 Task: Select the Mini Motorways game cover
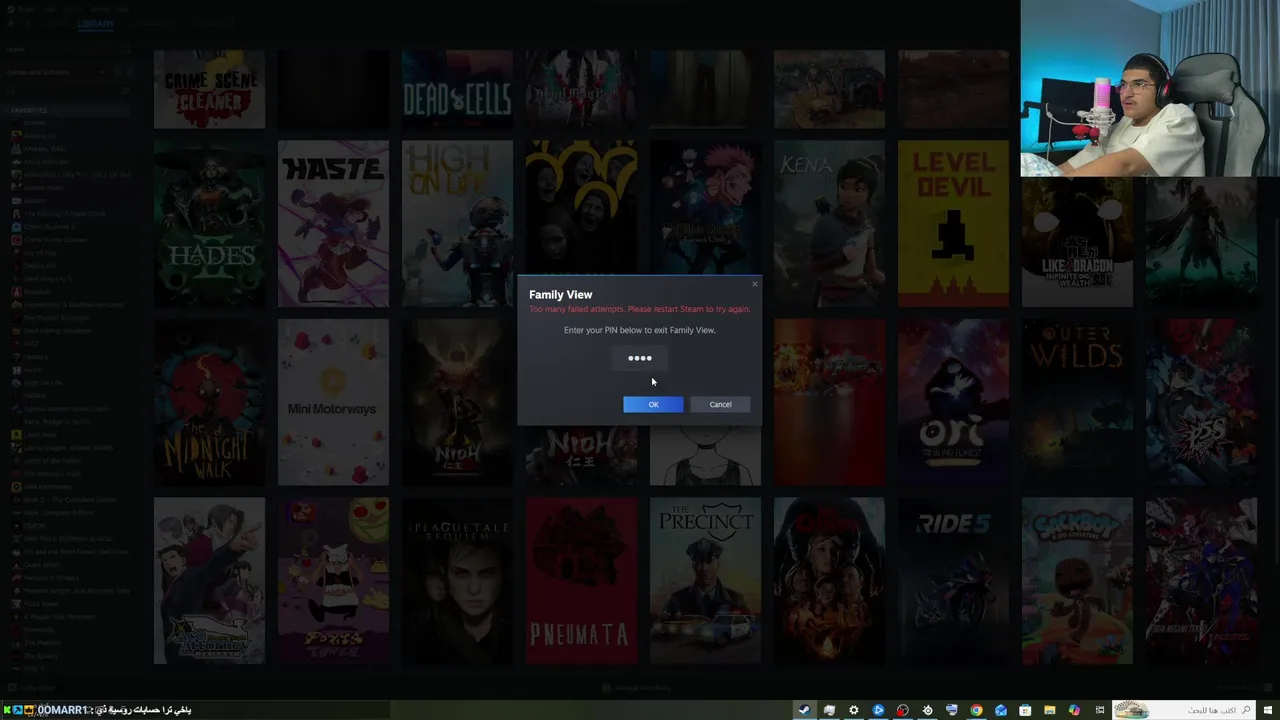coord(333,402)
